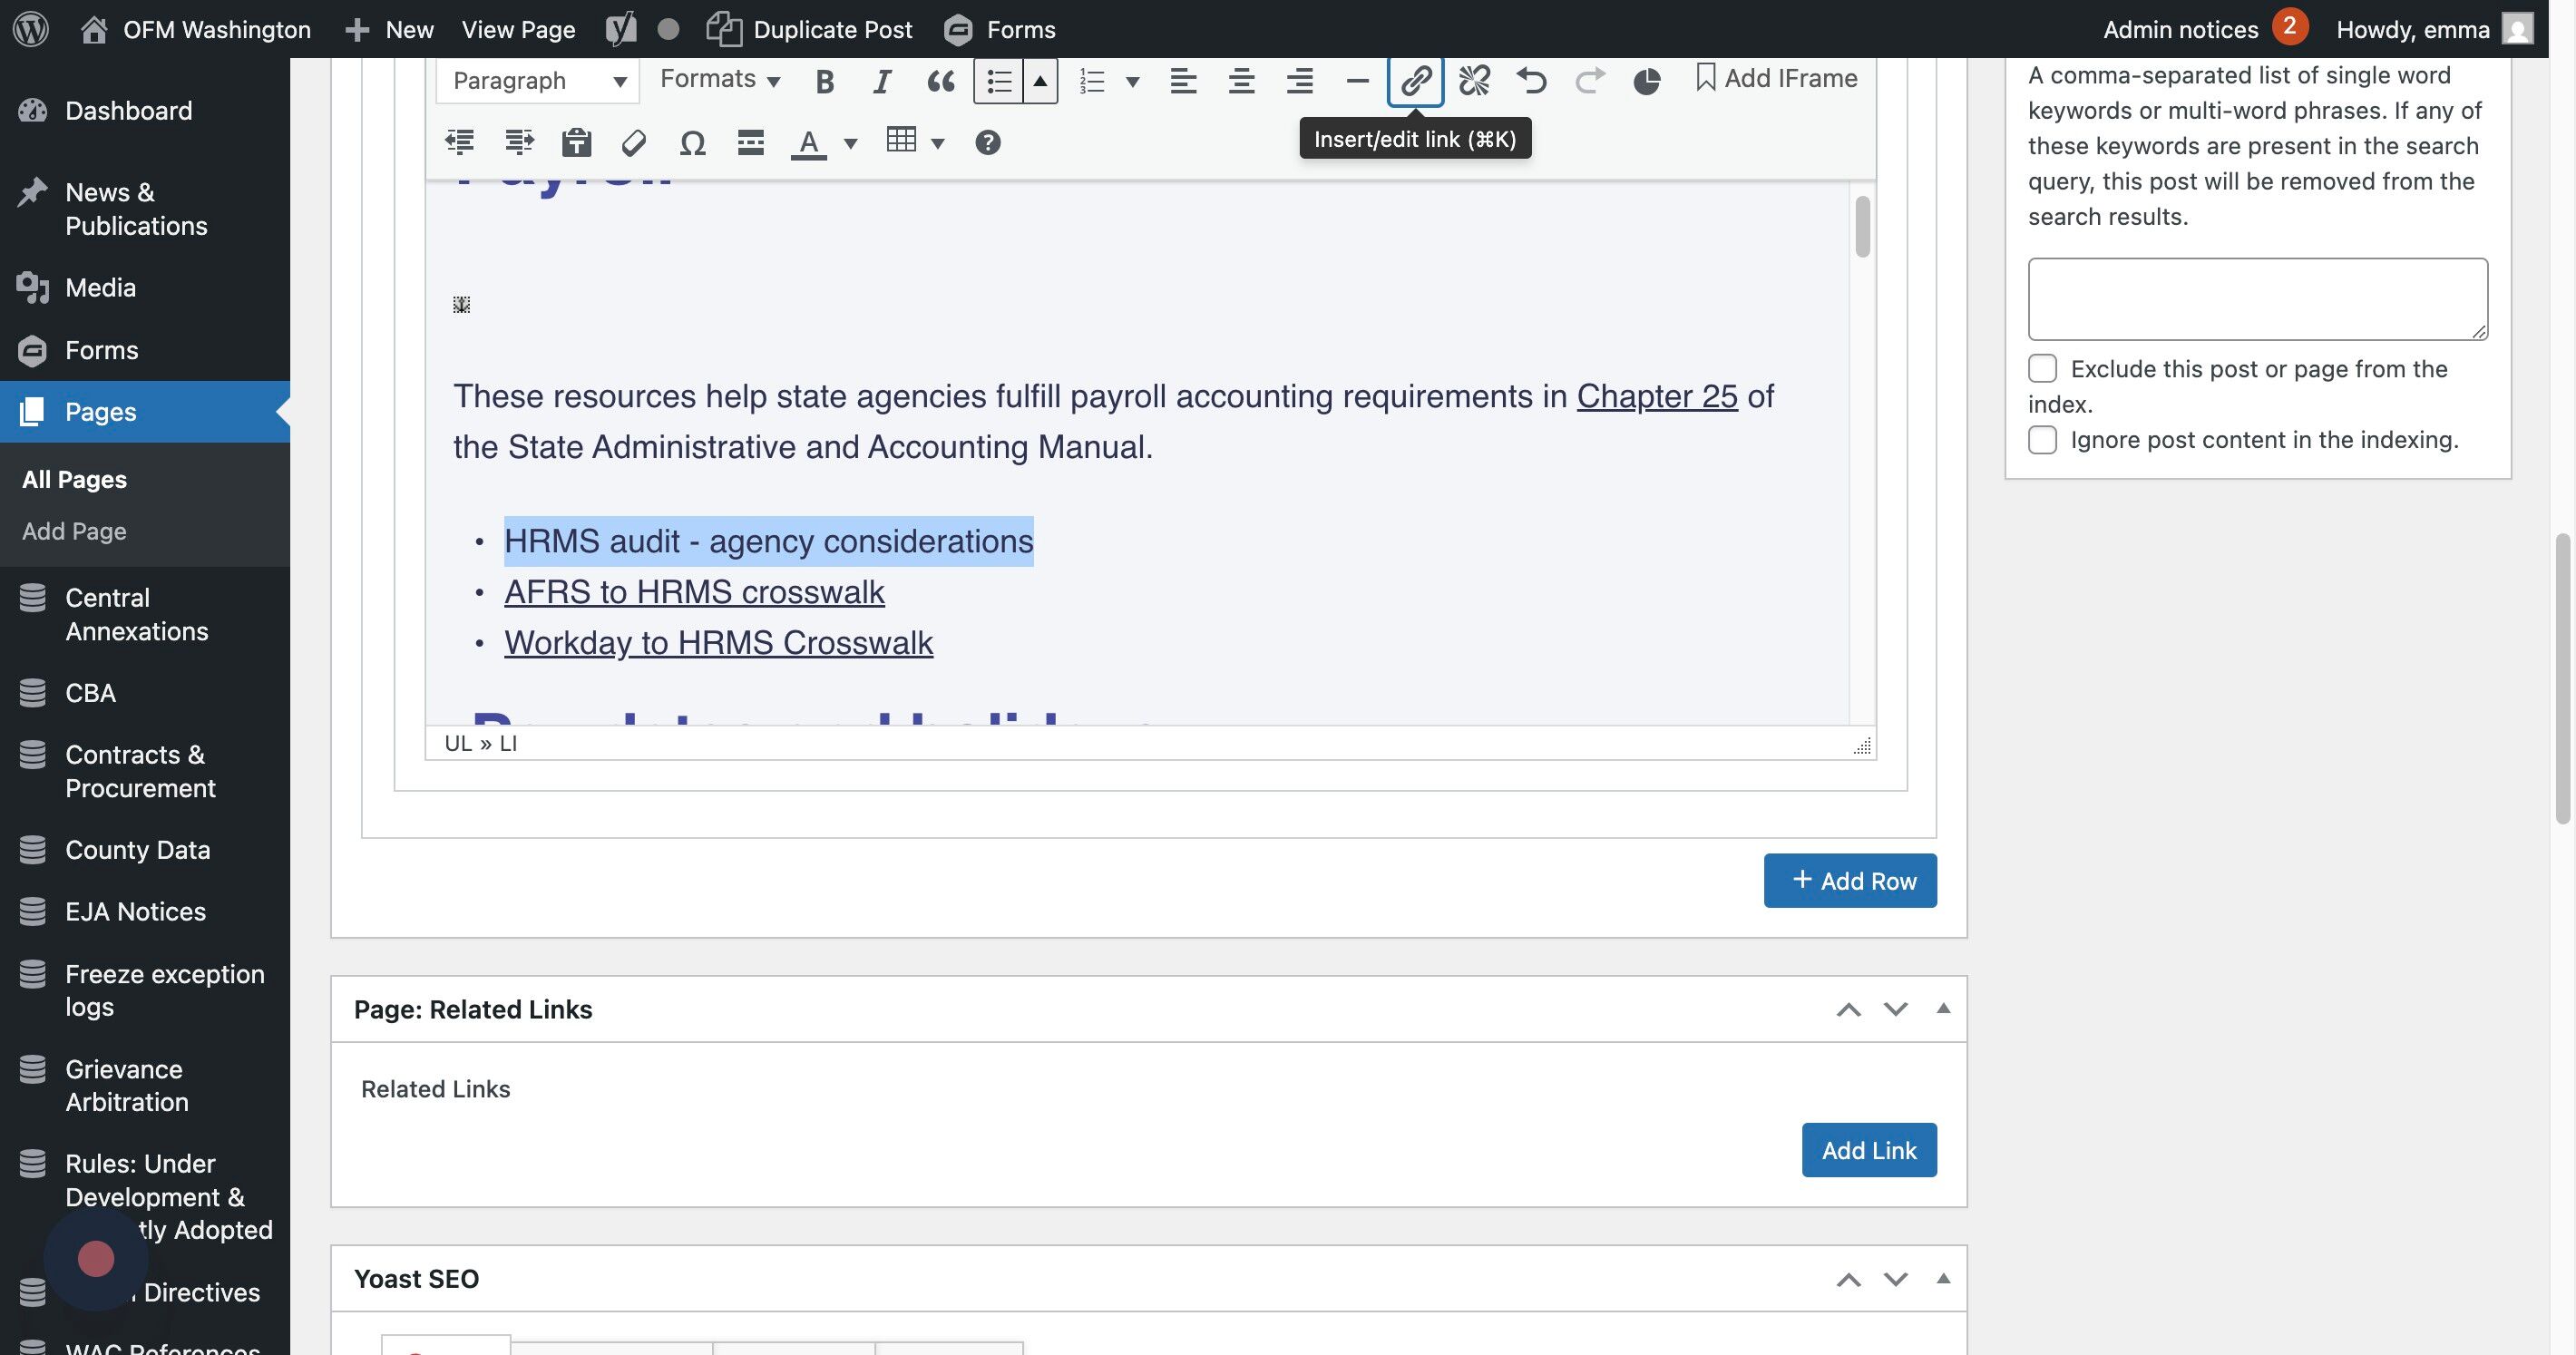Open Media in the admin sidebar

click(100, 288)
